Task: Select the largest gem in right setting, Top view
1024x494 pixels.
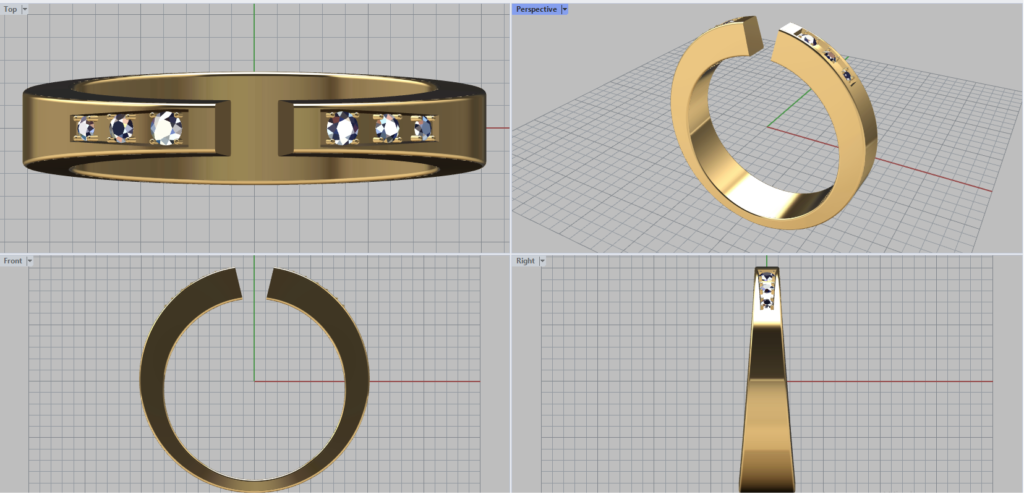Action: [344, 127]
